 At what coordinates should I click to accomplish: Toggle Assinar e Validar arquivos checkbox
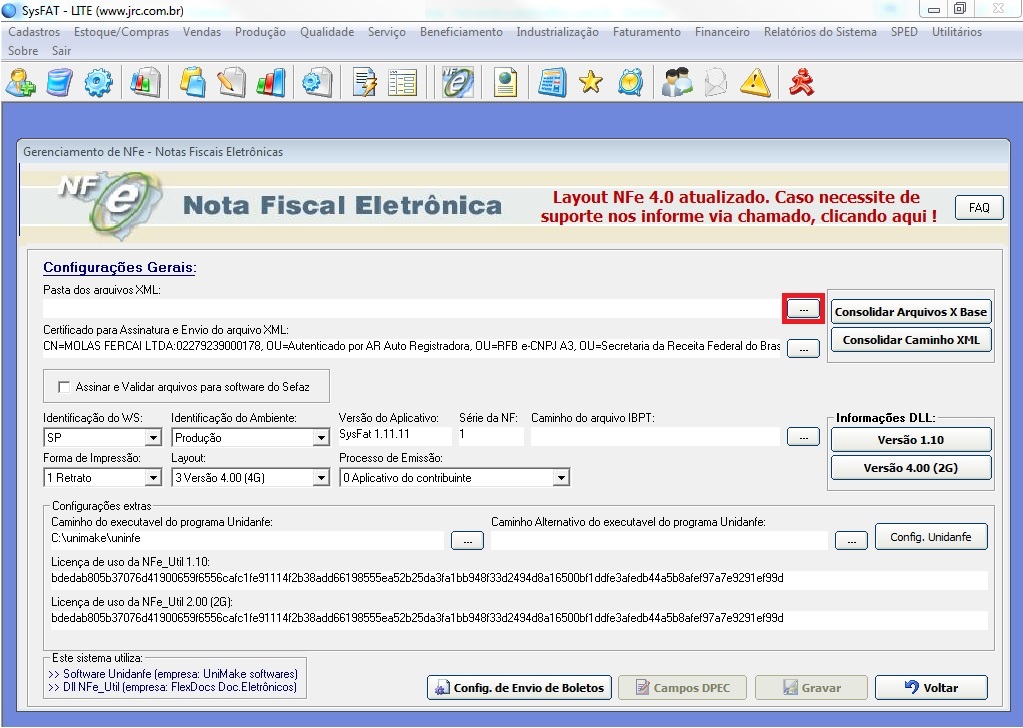point(64,387)
